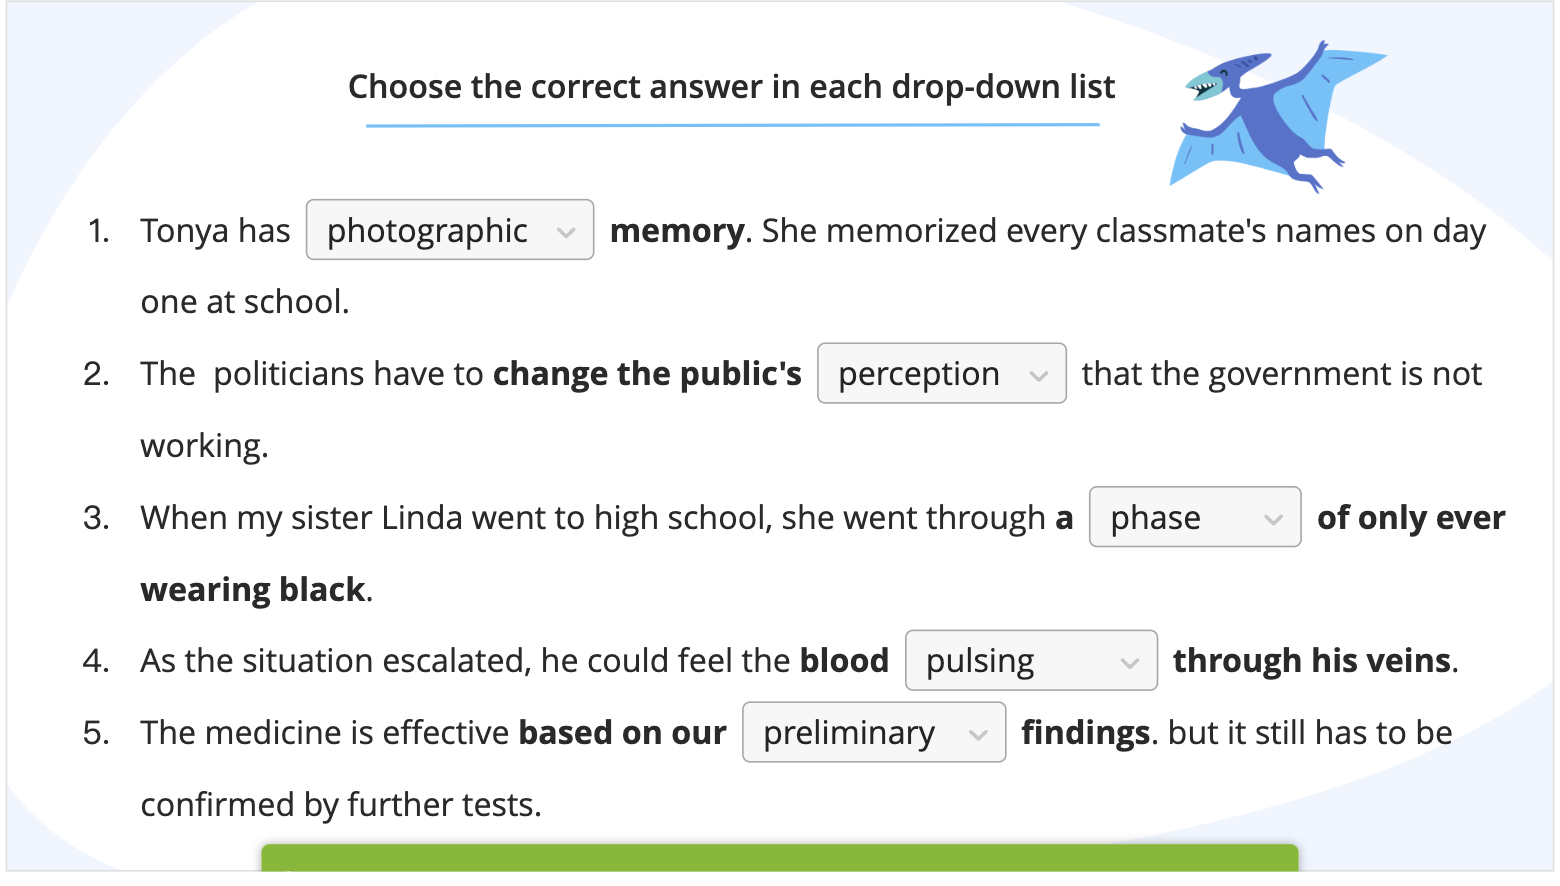Click the bold word "findings"
Viewport: 1560px width, 886px height.
[x=1085, y=733]
